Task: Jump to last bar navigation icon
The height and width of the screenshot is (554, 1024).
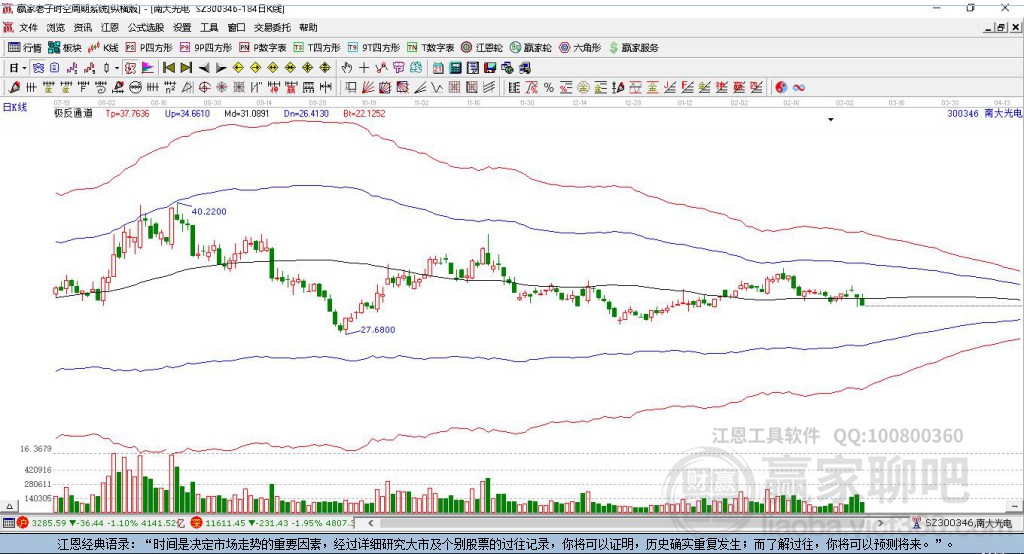Action: (186, 68)
